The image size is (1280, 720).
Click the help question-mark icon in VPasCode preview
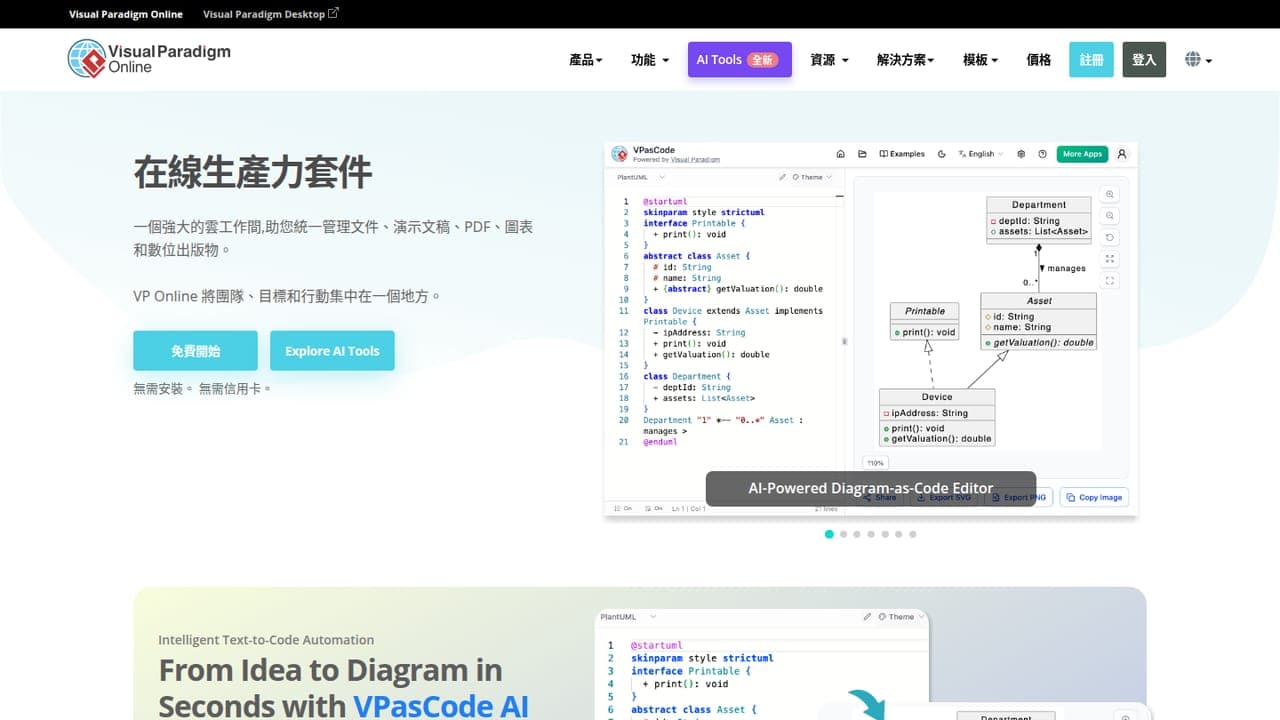coord(1042,154)
